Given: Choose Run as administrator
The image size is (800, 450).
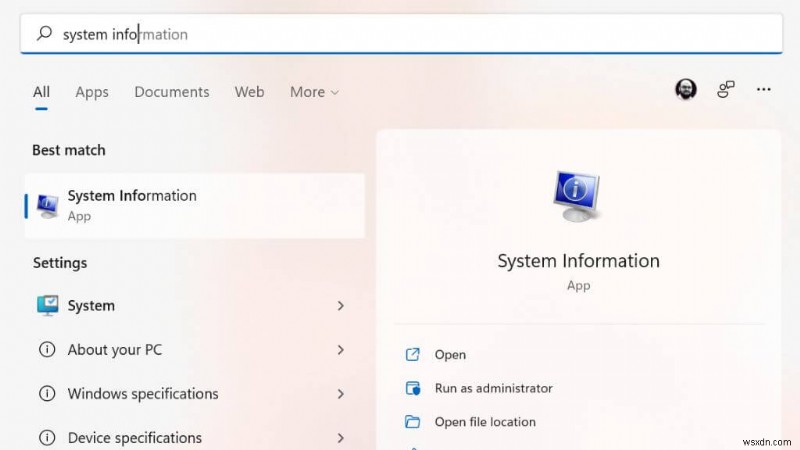Looking at the screenshot, I should click(x=493, y=388).
